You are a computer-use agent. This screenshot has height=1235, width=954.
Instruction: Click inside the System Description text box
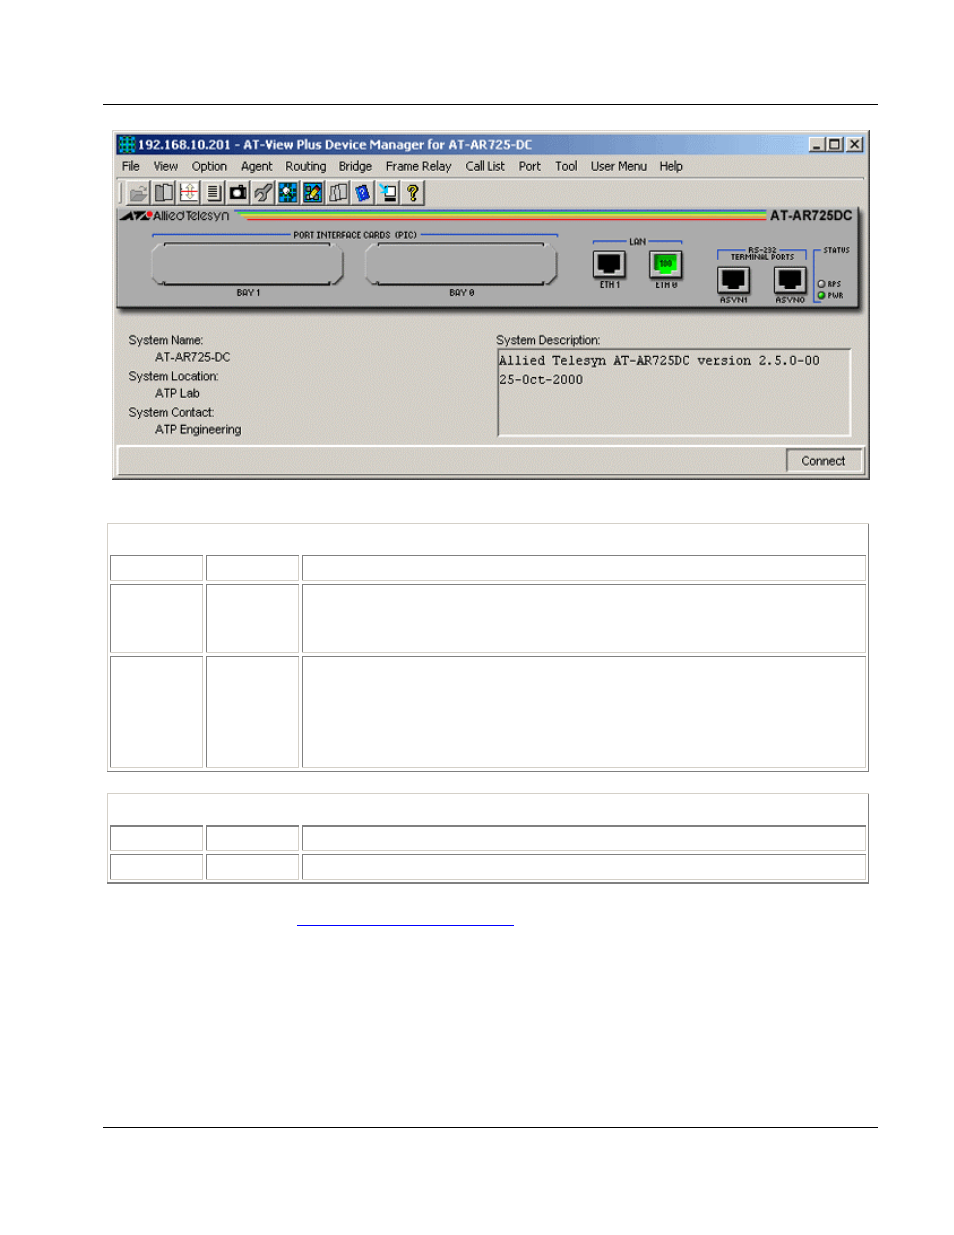coord(674,392)
